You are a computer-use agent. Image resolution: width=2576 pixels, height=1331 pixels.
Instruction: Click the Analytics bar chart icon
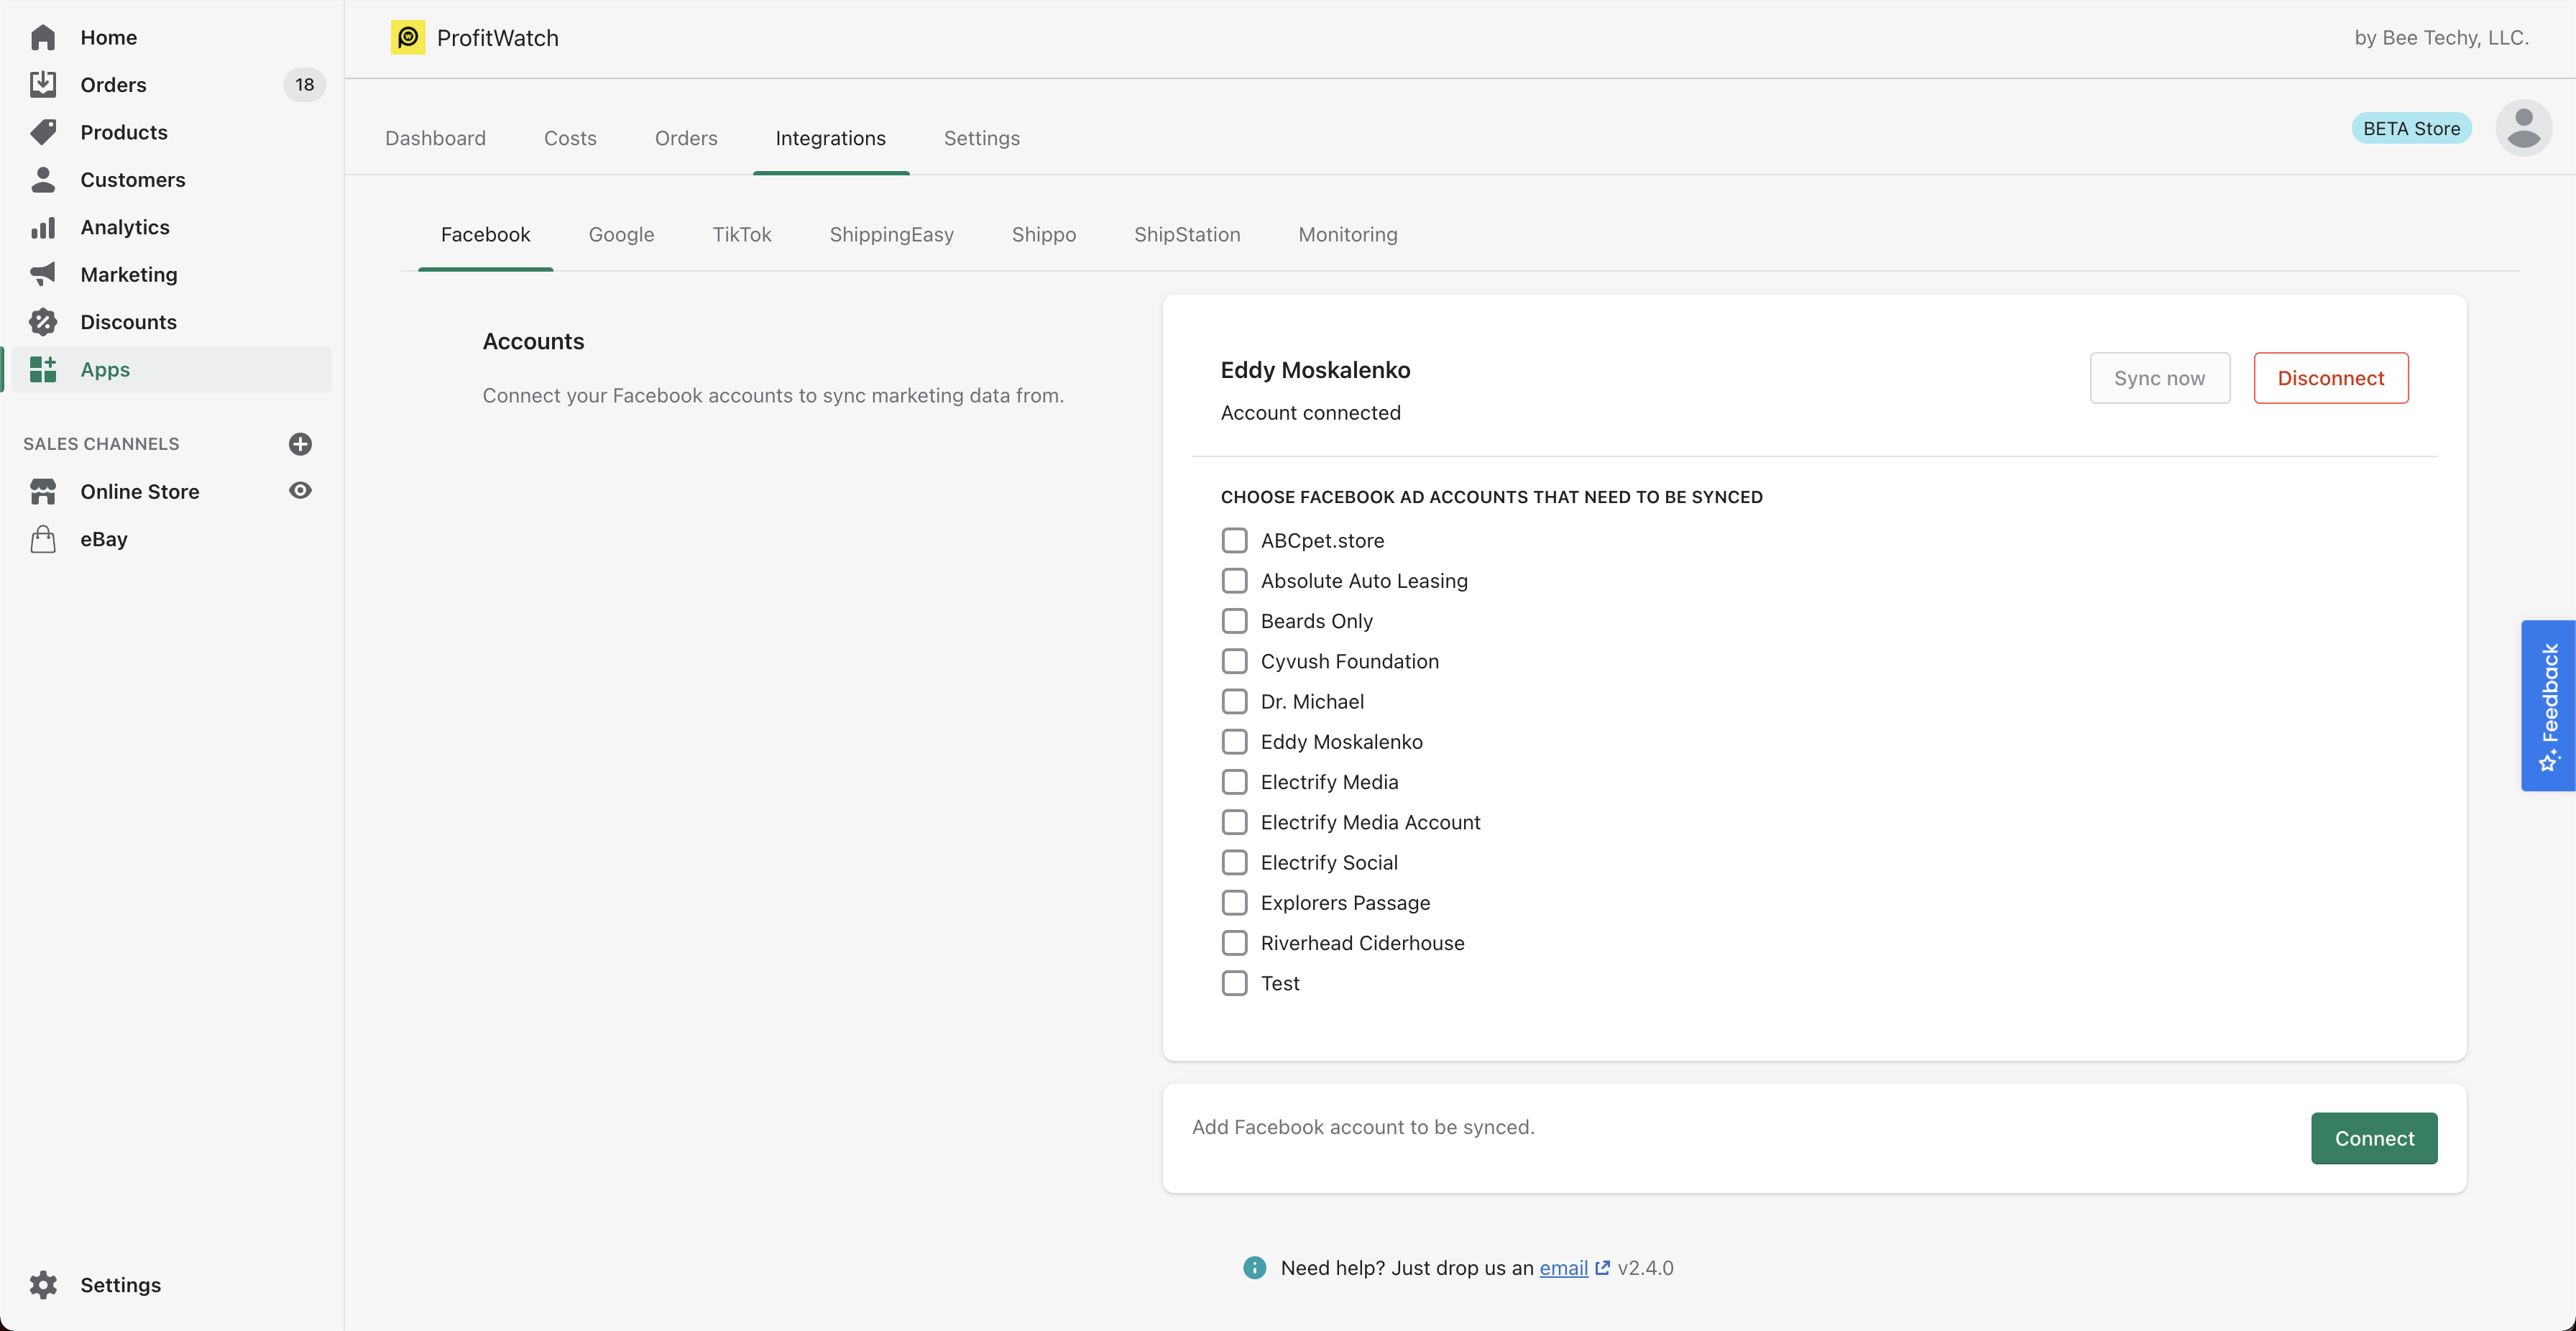43,227
